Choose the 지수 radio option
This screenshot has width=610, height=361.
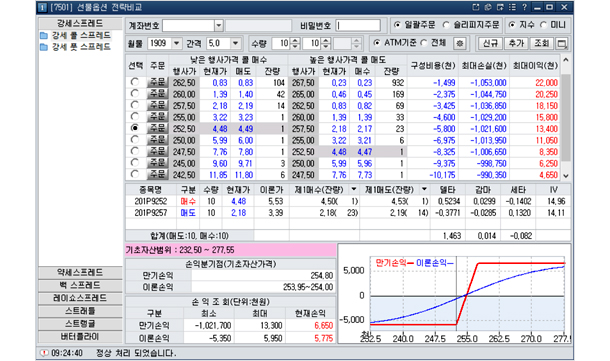pyautogui.click(x=512, y=25)
